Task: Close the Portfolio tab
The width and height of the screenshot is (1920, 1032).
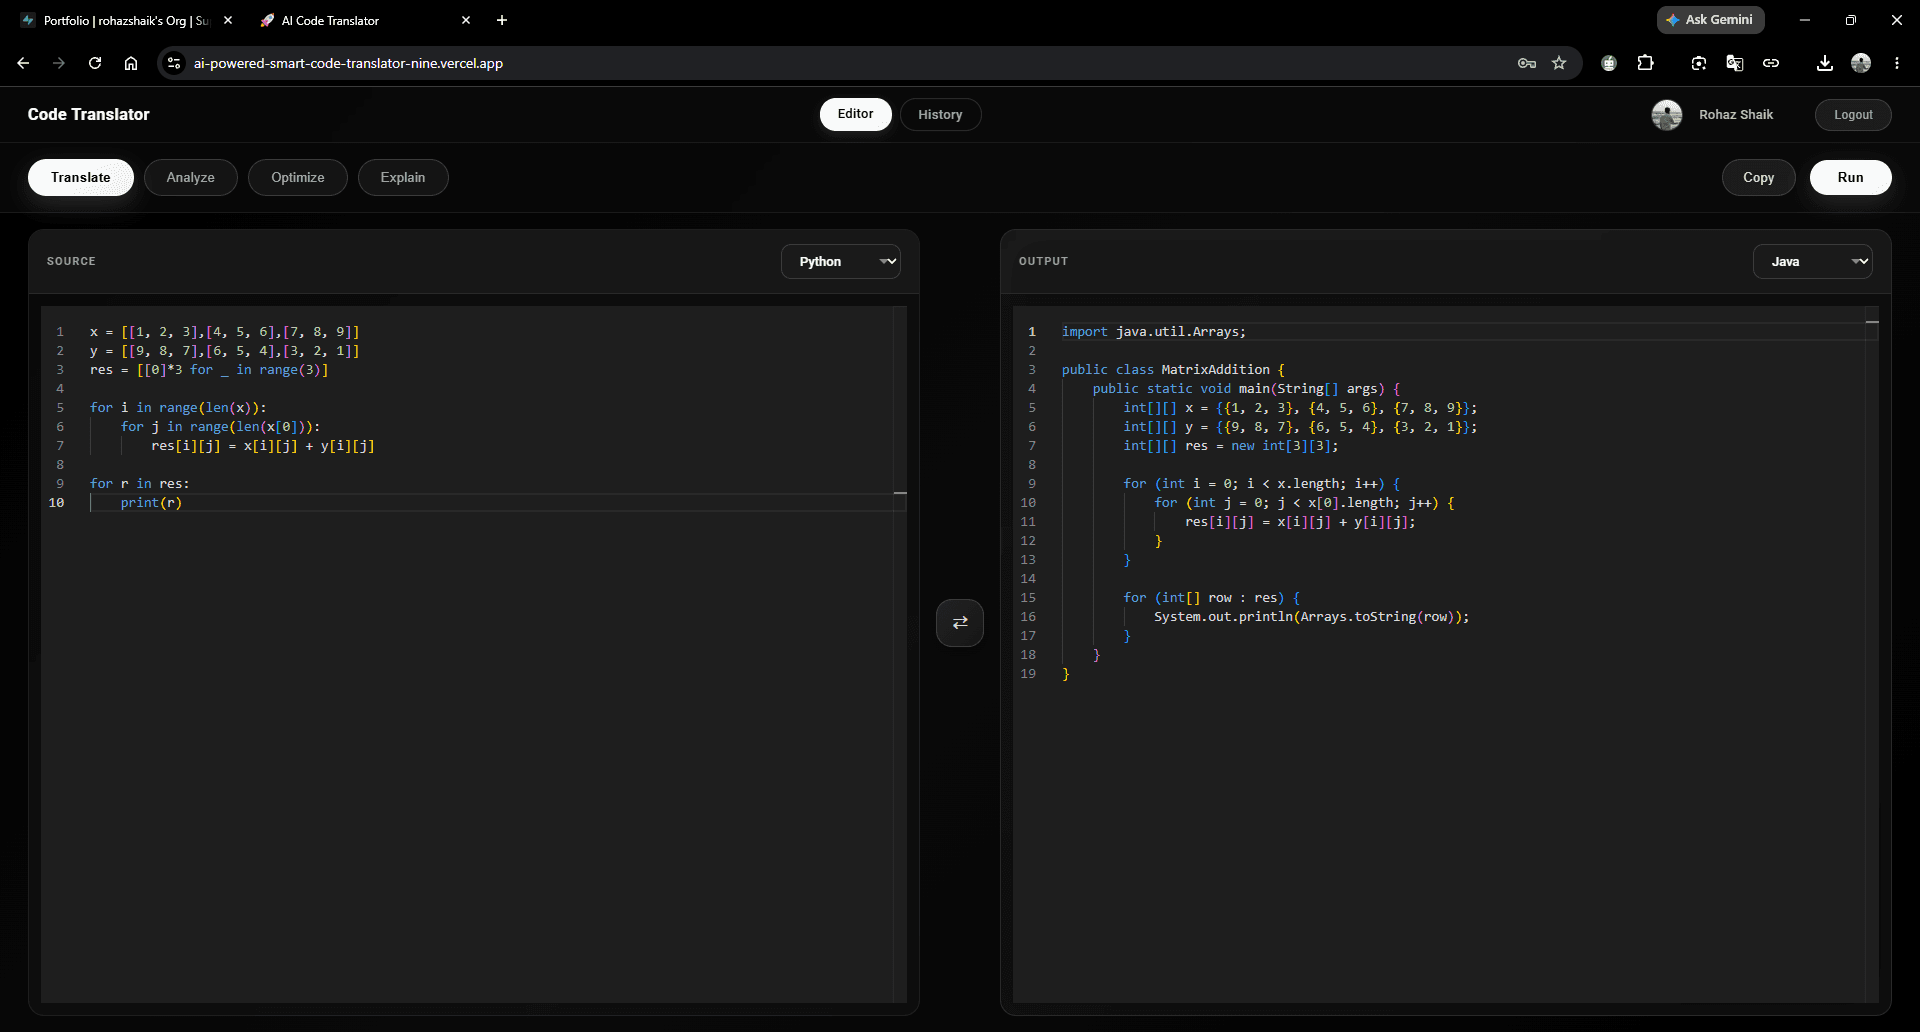Action: pyautogui.click(x=228, y=20)
